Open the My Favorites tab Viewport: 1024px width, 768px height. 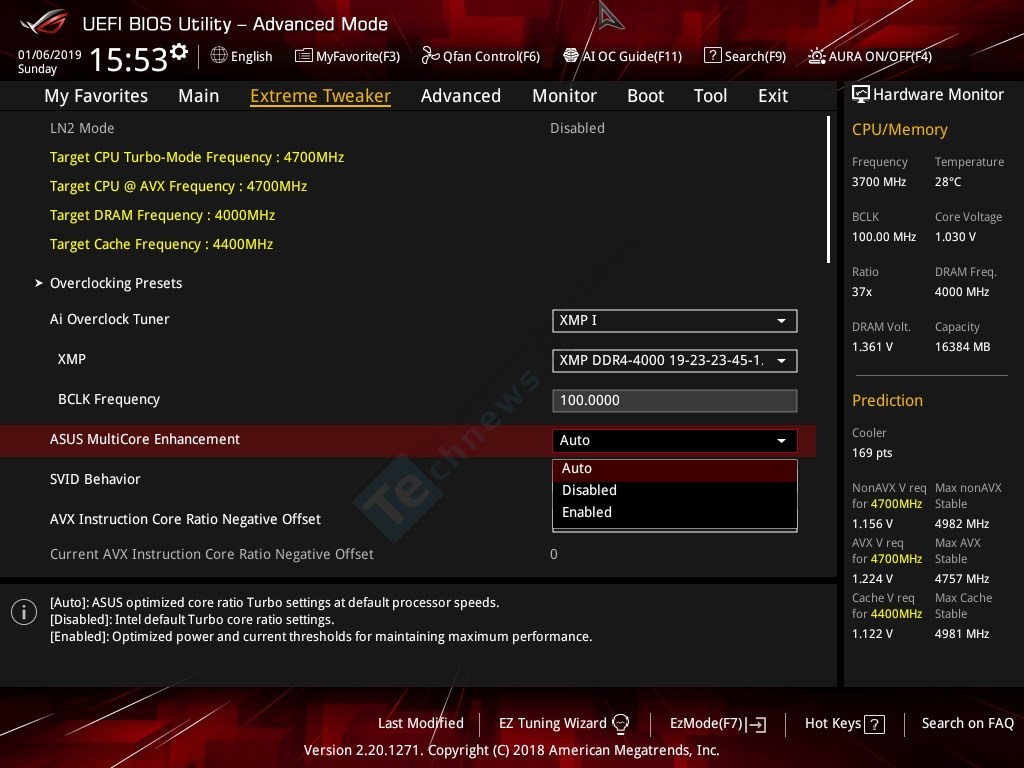[x=96, y=96]
